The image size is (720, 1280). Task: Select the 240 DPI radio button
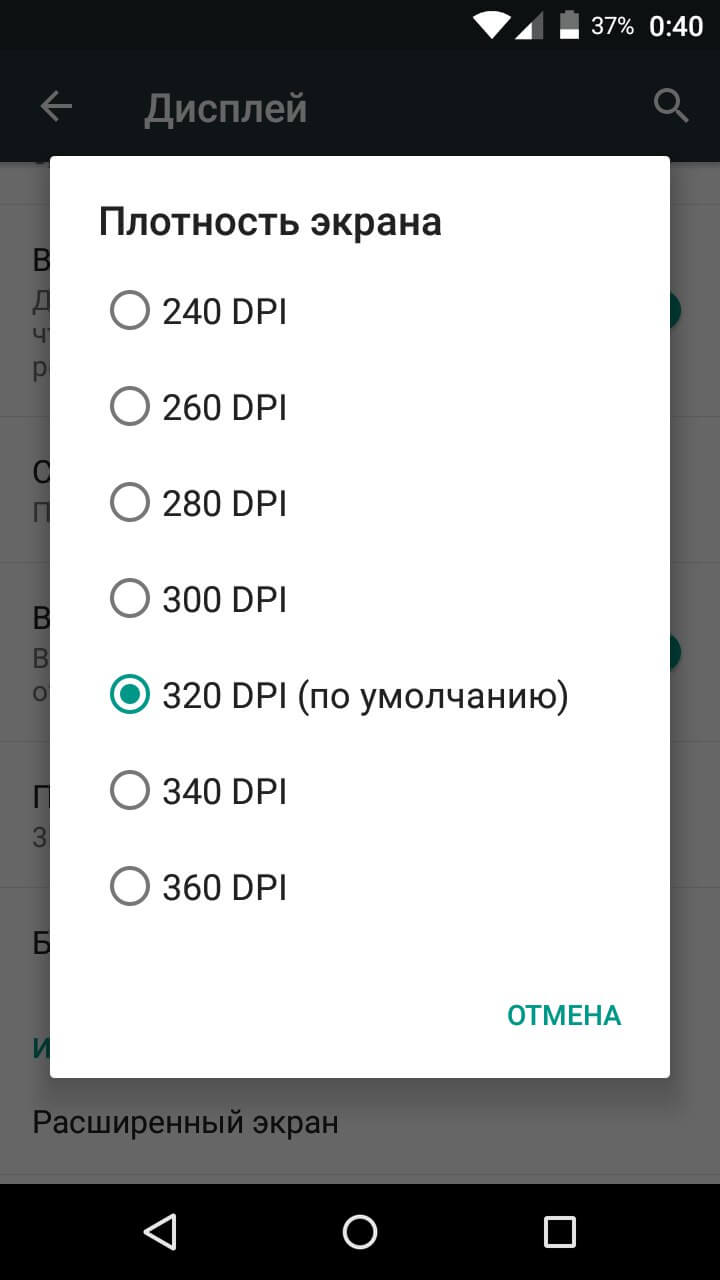tap(130, 312)
